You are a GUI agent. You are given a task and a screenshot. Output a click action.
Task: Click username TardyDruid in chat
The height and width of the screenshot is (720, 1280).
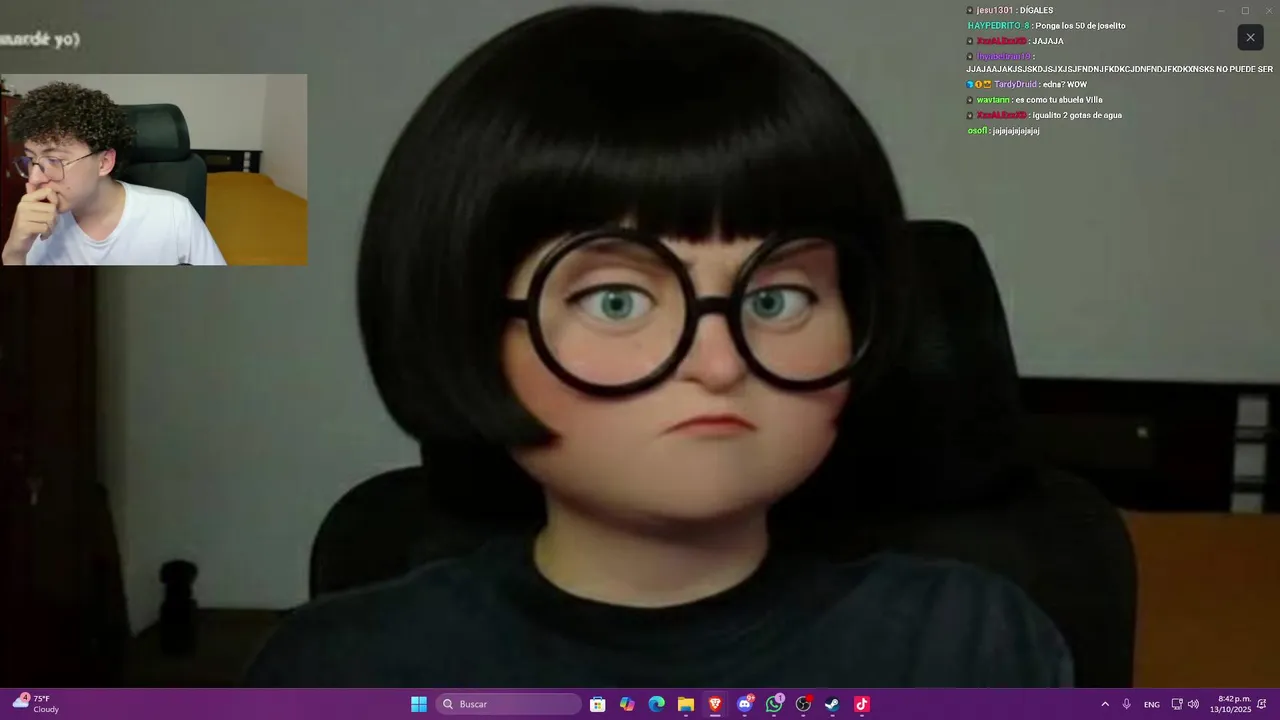[1015, 85]
